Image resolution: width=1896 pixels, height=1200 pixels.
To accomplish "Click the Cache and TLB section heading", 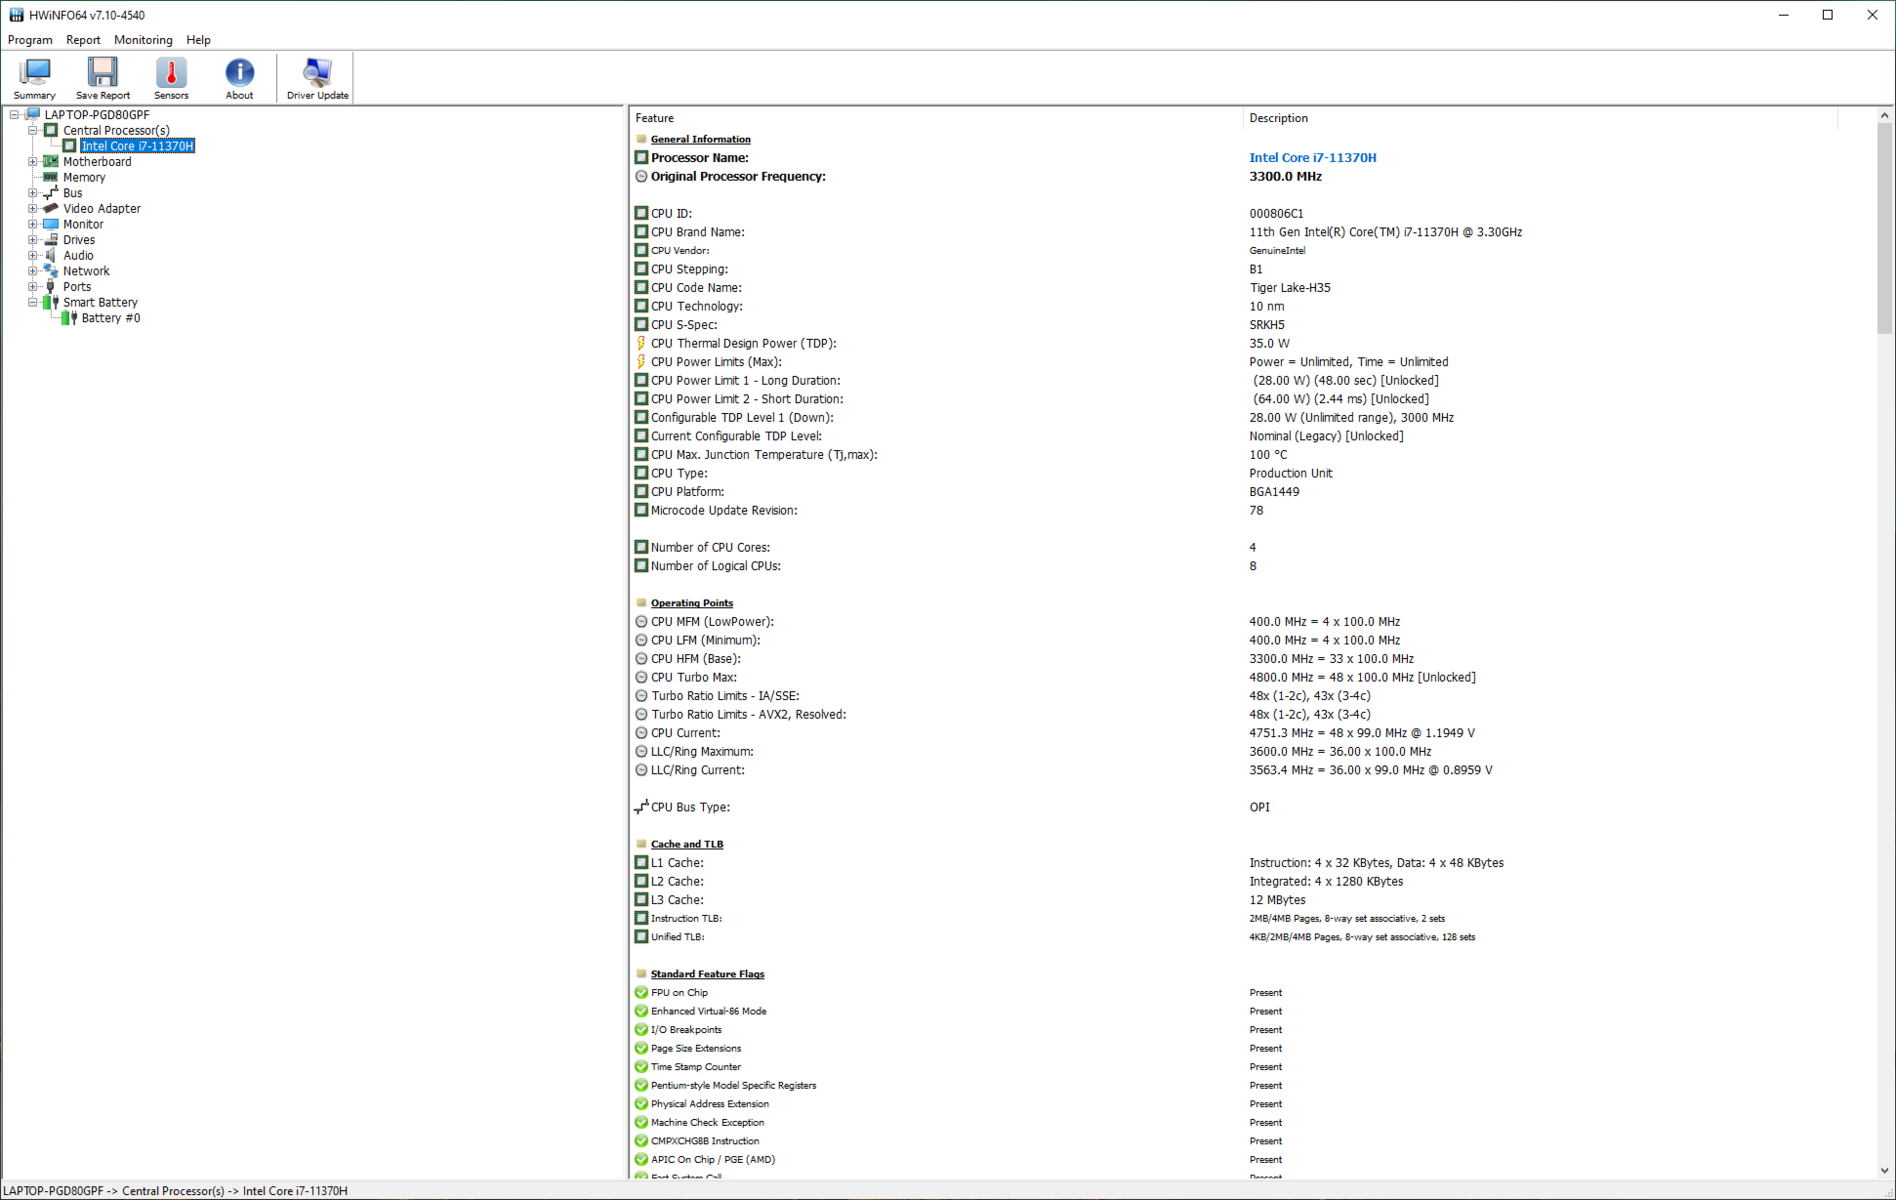I will pyautogui.click(x=686, y=844).
